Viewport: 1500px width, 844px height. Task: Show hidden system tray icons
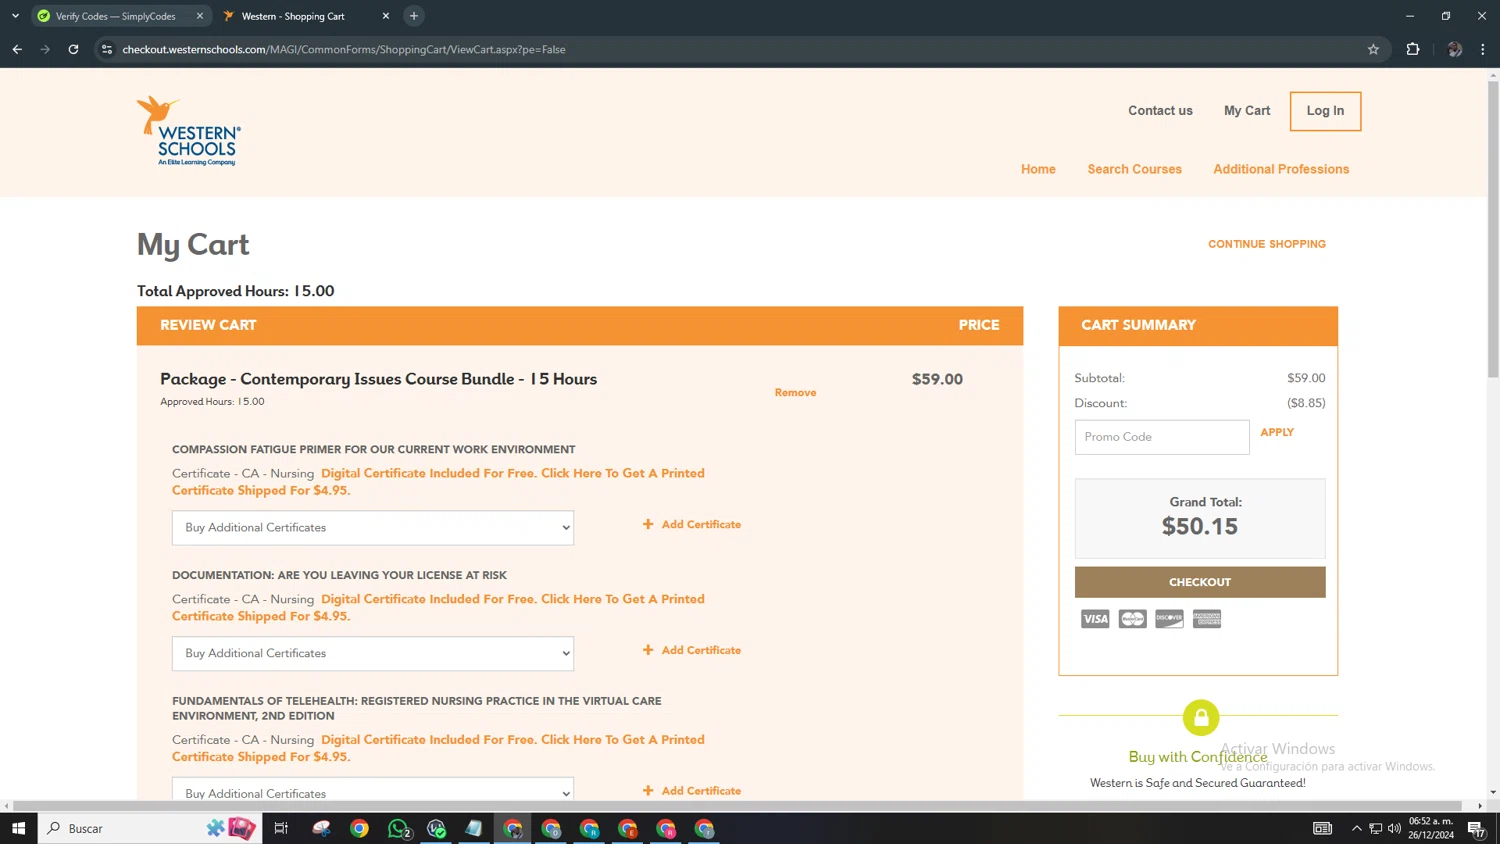tap(1357, 828)
